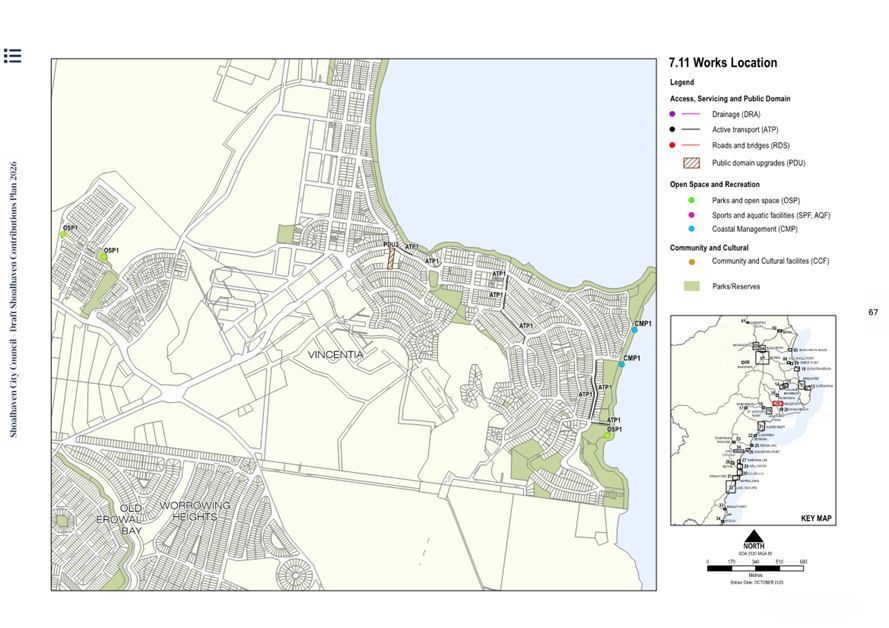Select the Drainage (DRA) purple legend symbol
Screen dimensions: 889x628
click(x=670, y=115)
